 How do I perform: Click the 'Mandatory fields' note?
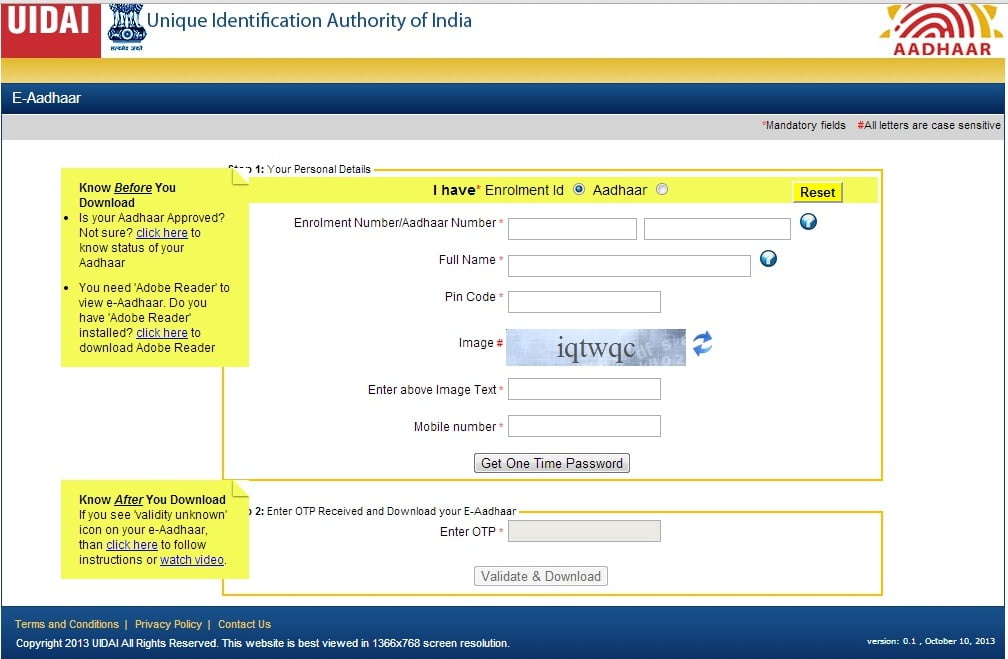804,125
